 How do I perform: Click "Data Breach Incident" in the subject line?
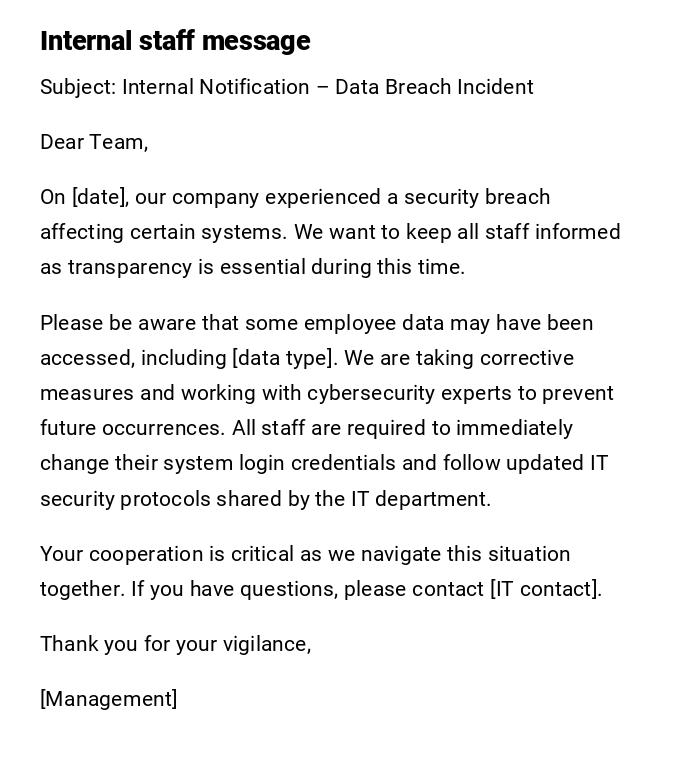434,87
